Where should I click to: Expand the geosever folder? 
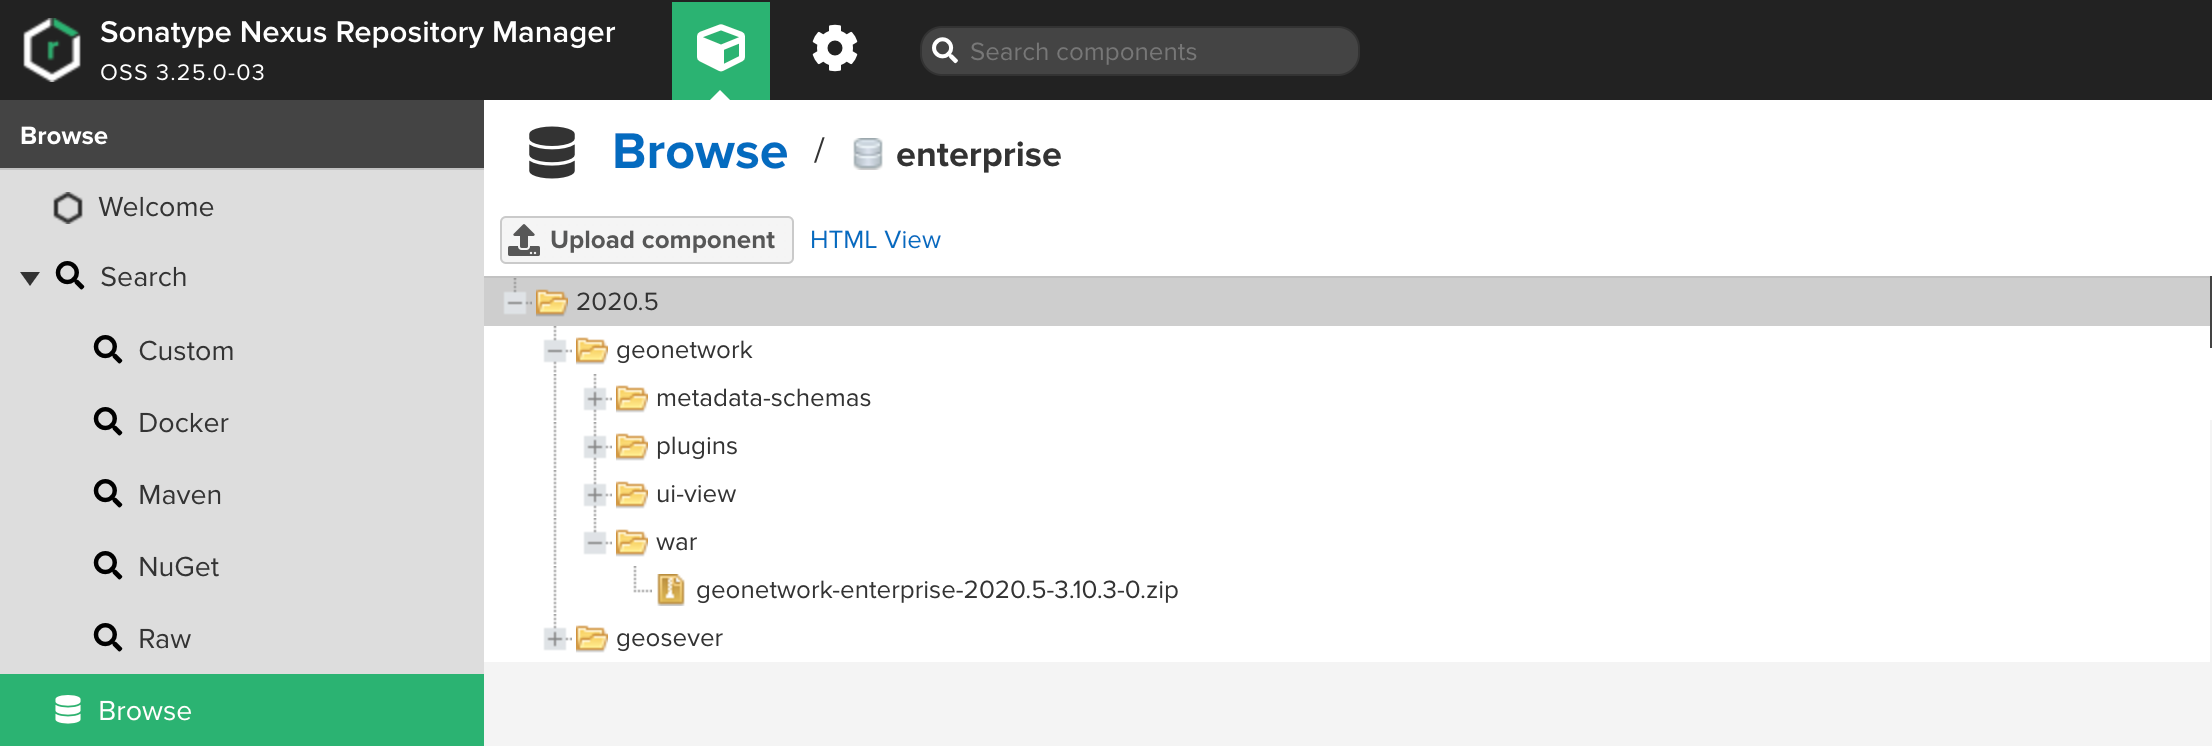[x=555, y=638]
